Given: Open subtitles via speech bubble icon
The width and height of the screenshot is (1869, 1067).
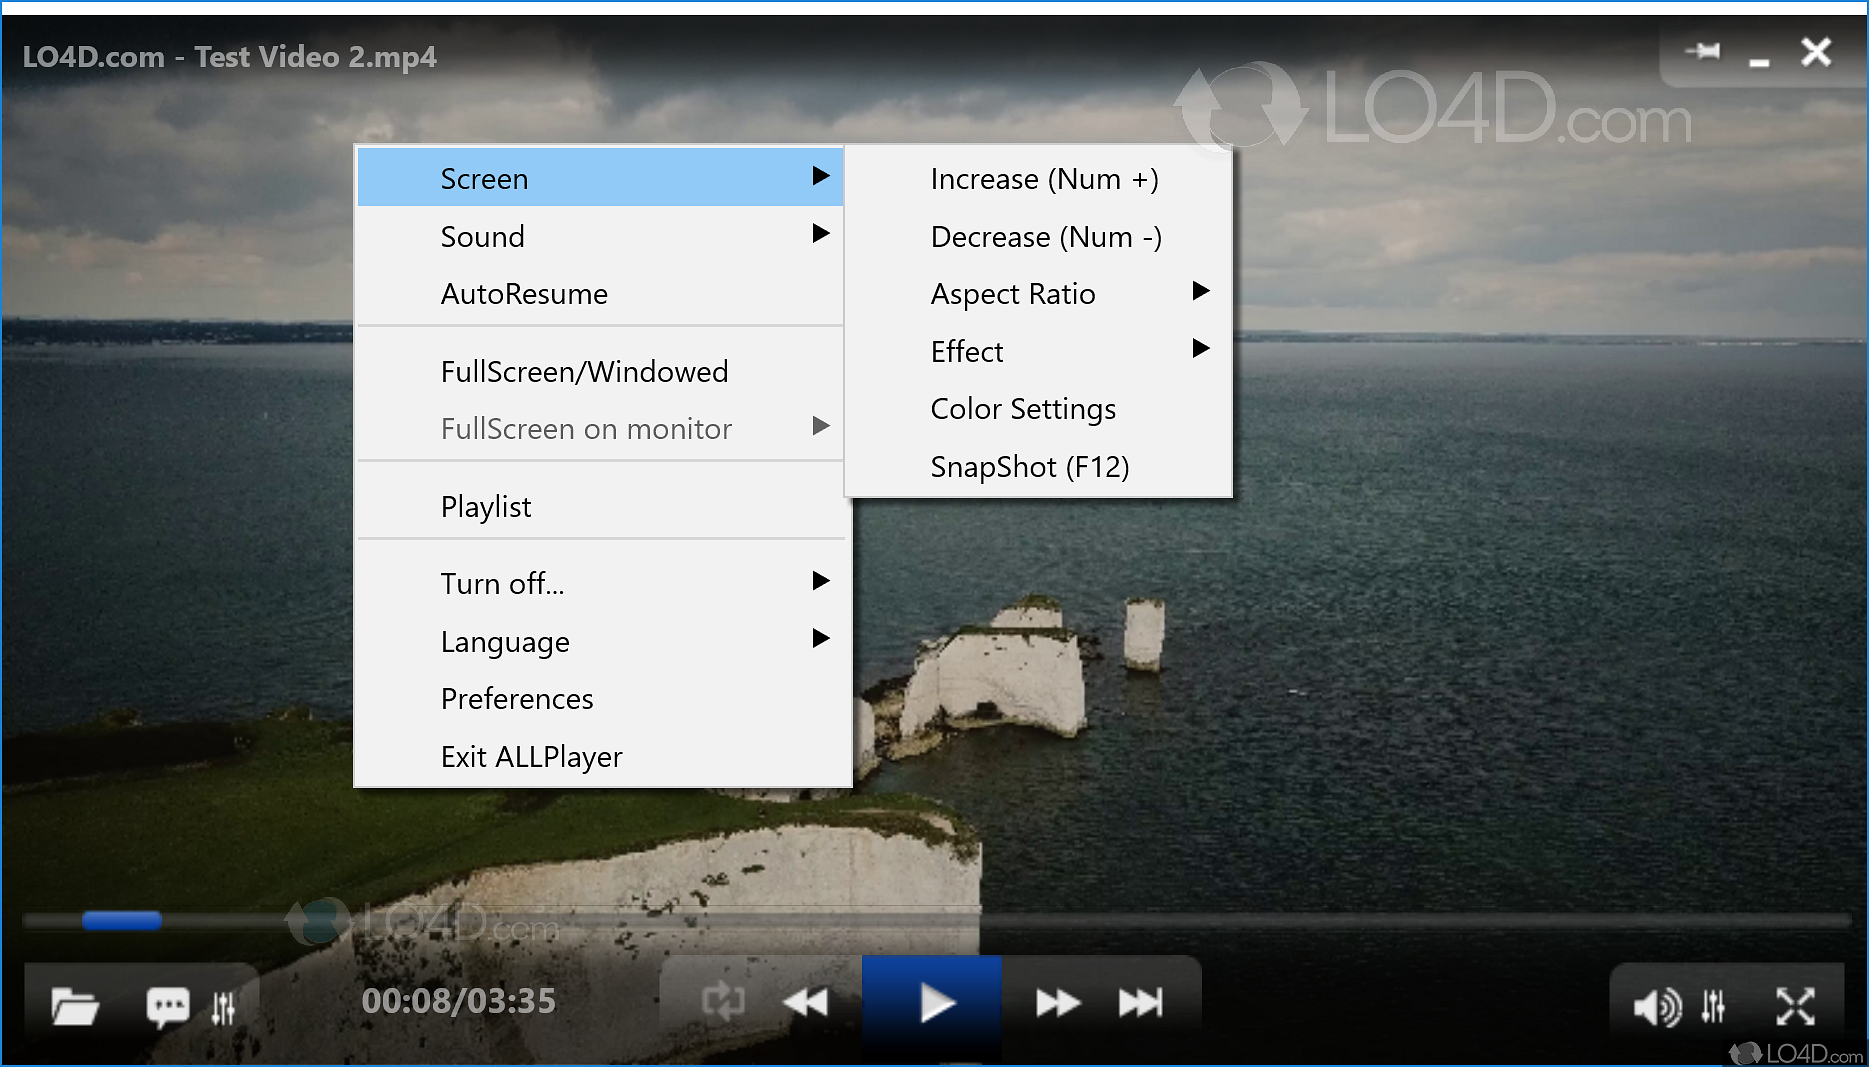Looking at the screenshot, I should tap(167, 1005).
